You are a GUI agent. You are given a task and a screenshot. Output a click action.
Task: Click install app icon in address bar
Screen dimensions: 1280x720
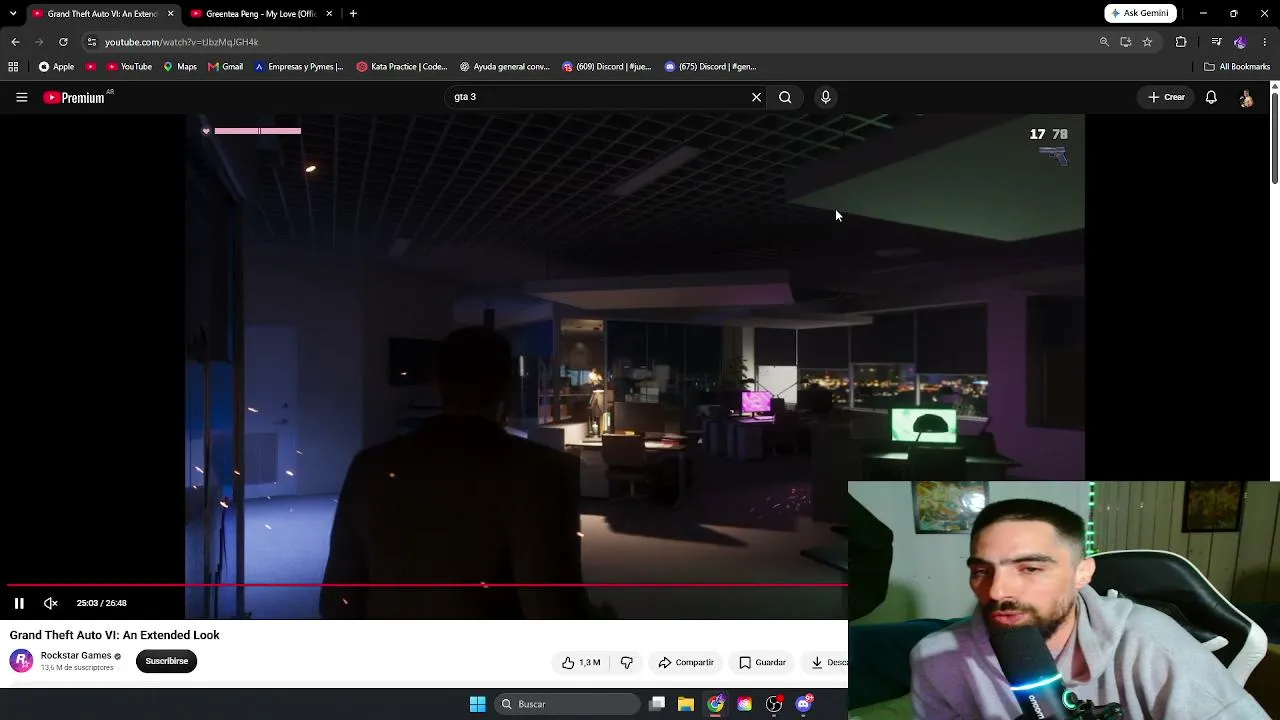click(x=1126, y=42)
